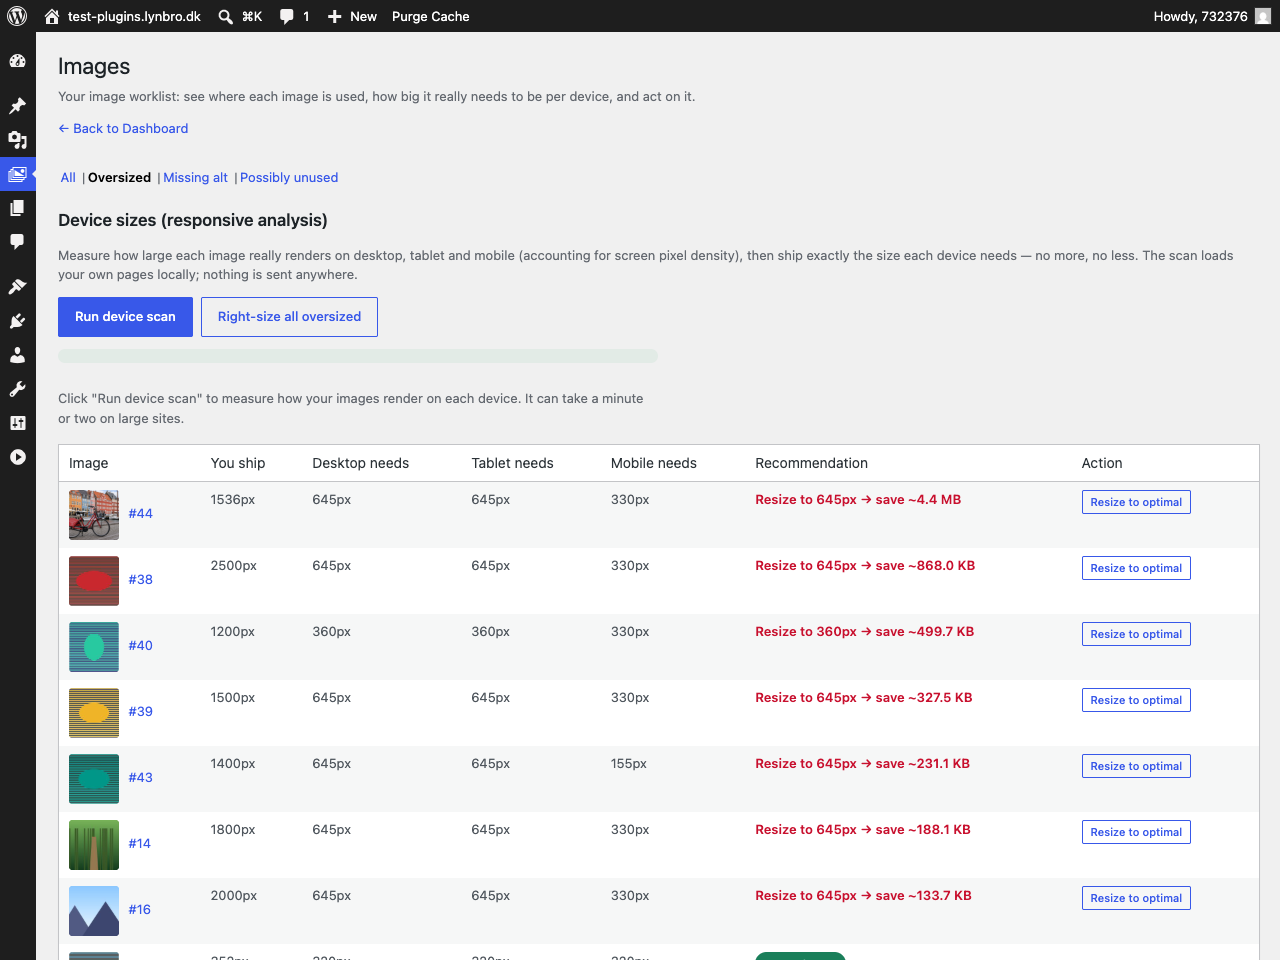Open Media library sidebar icon
Image resolution: width=1280 pixels, height=960 pixels.
tap(17, 140)
